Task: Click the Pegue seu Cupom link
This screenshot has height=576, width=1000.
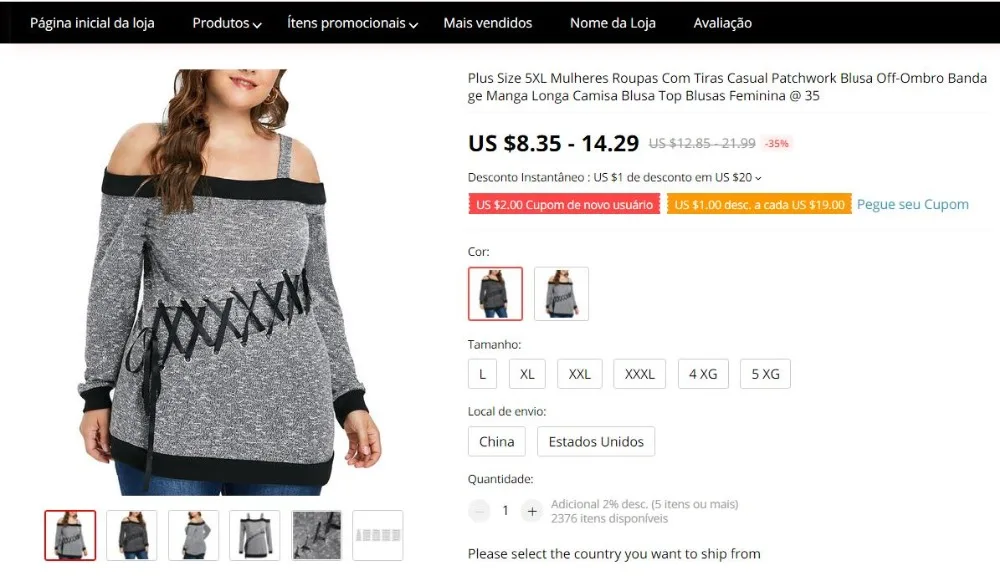Action: point(913,204)
